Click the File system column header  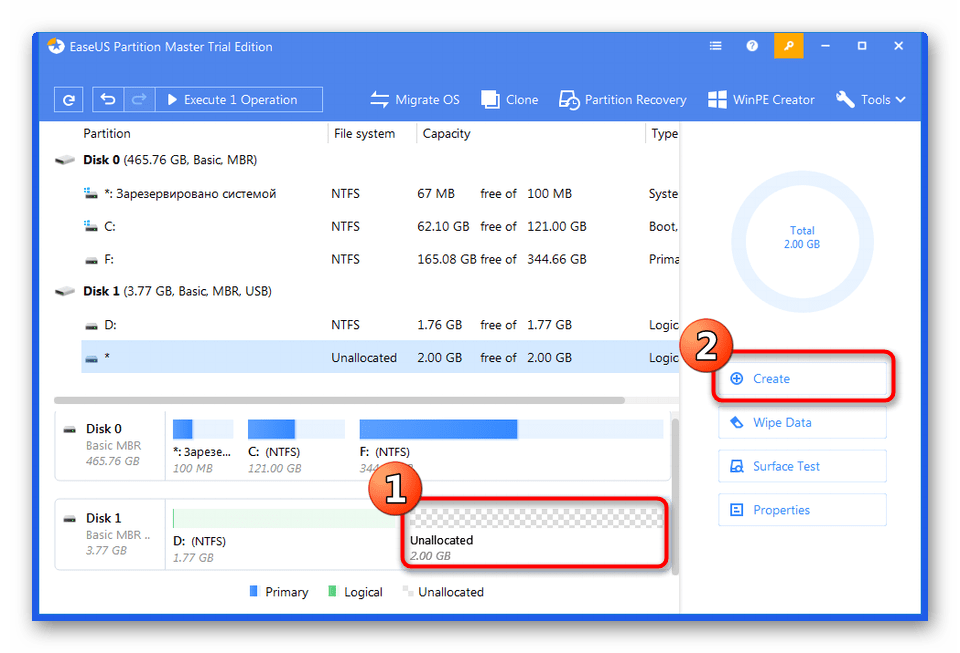click(364, 134)
